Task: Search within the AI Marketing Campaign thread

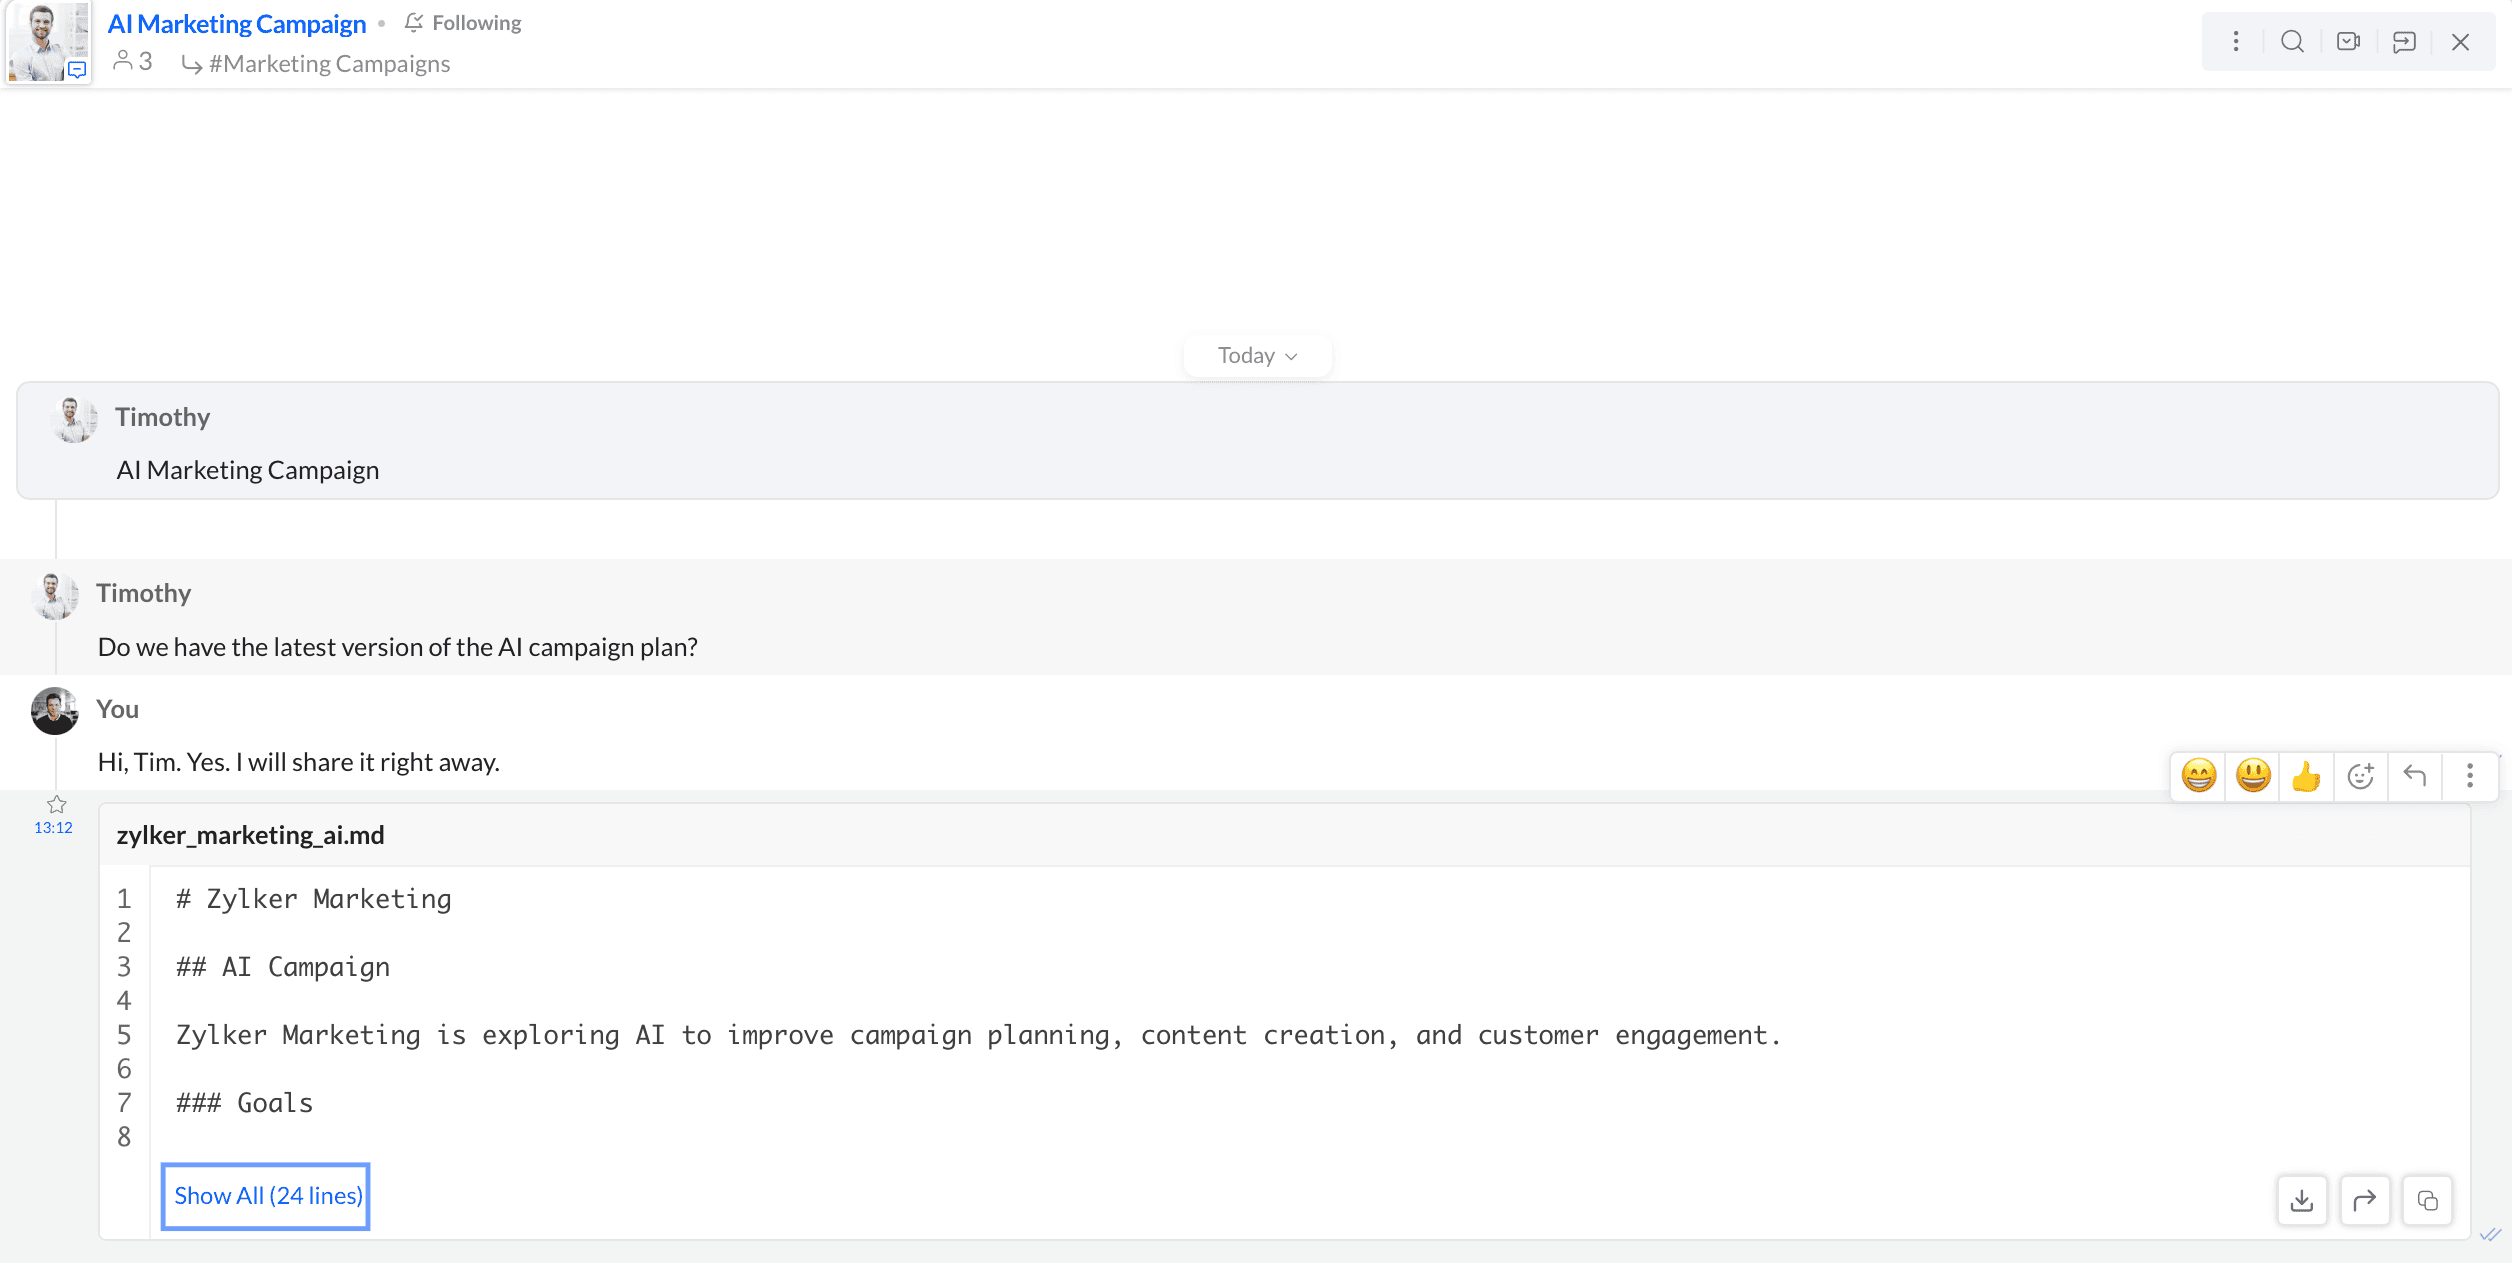Action: (x=2292, y=42)
